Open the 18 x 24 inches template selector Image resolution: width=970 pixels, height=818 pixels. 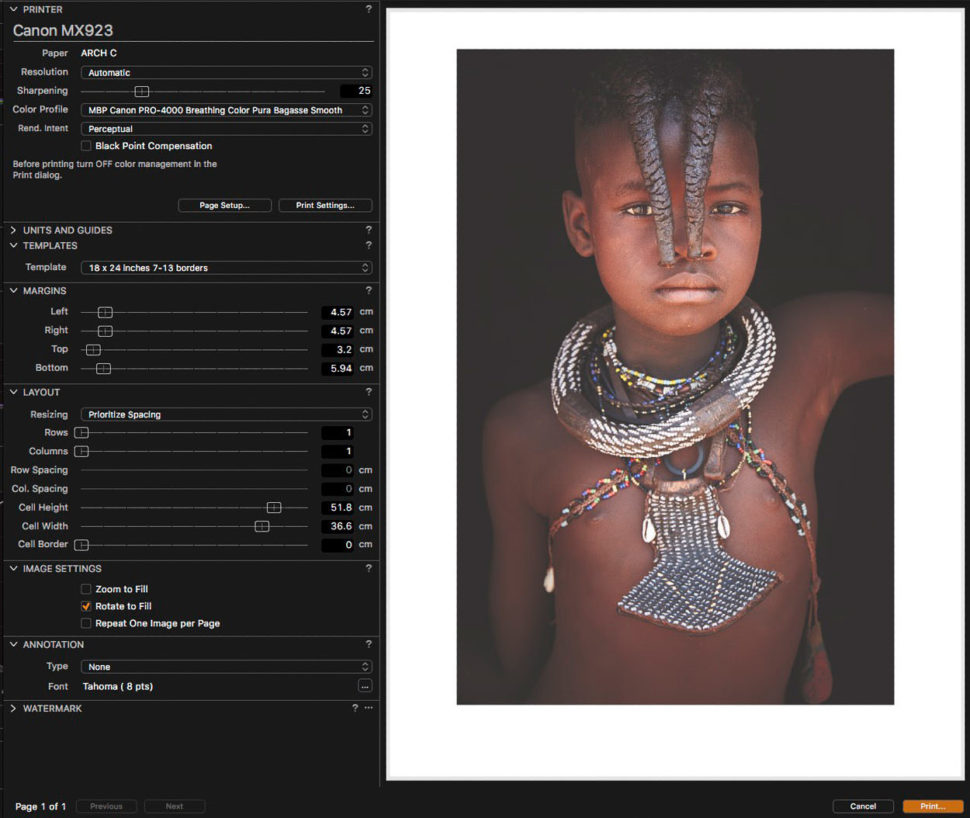click(x=226, y=267)
